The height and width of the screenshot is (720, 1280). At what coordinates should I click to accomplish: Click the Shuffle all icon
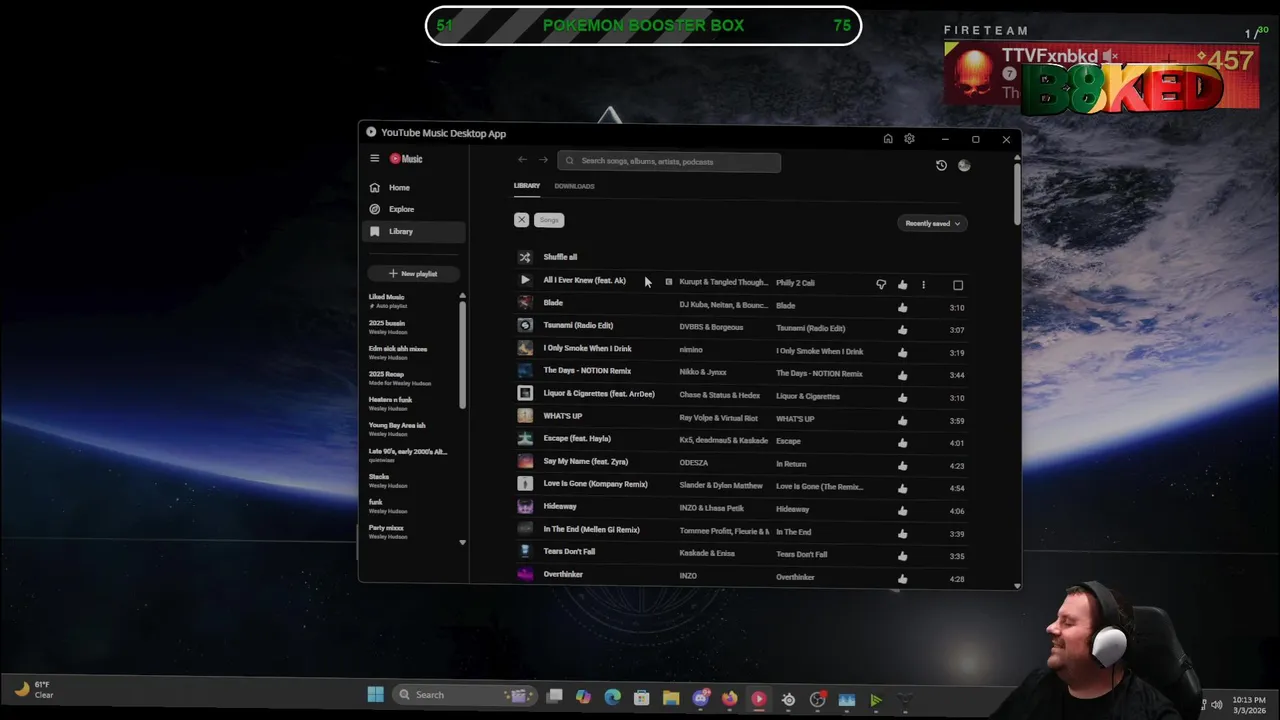pyautogui.click(x=525, y=257)
